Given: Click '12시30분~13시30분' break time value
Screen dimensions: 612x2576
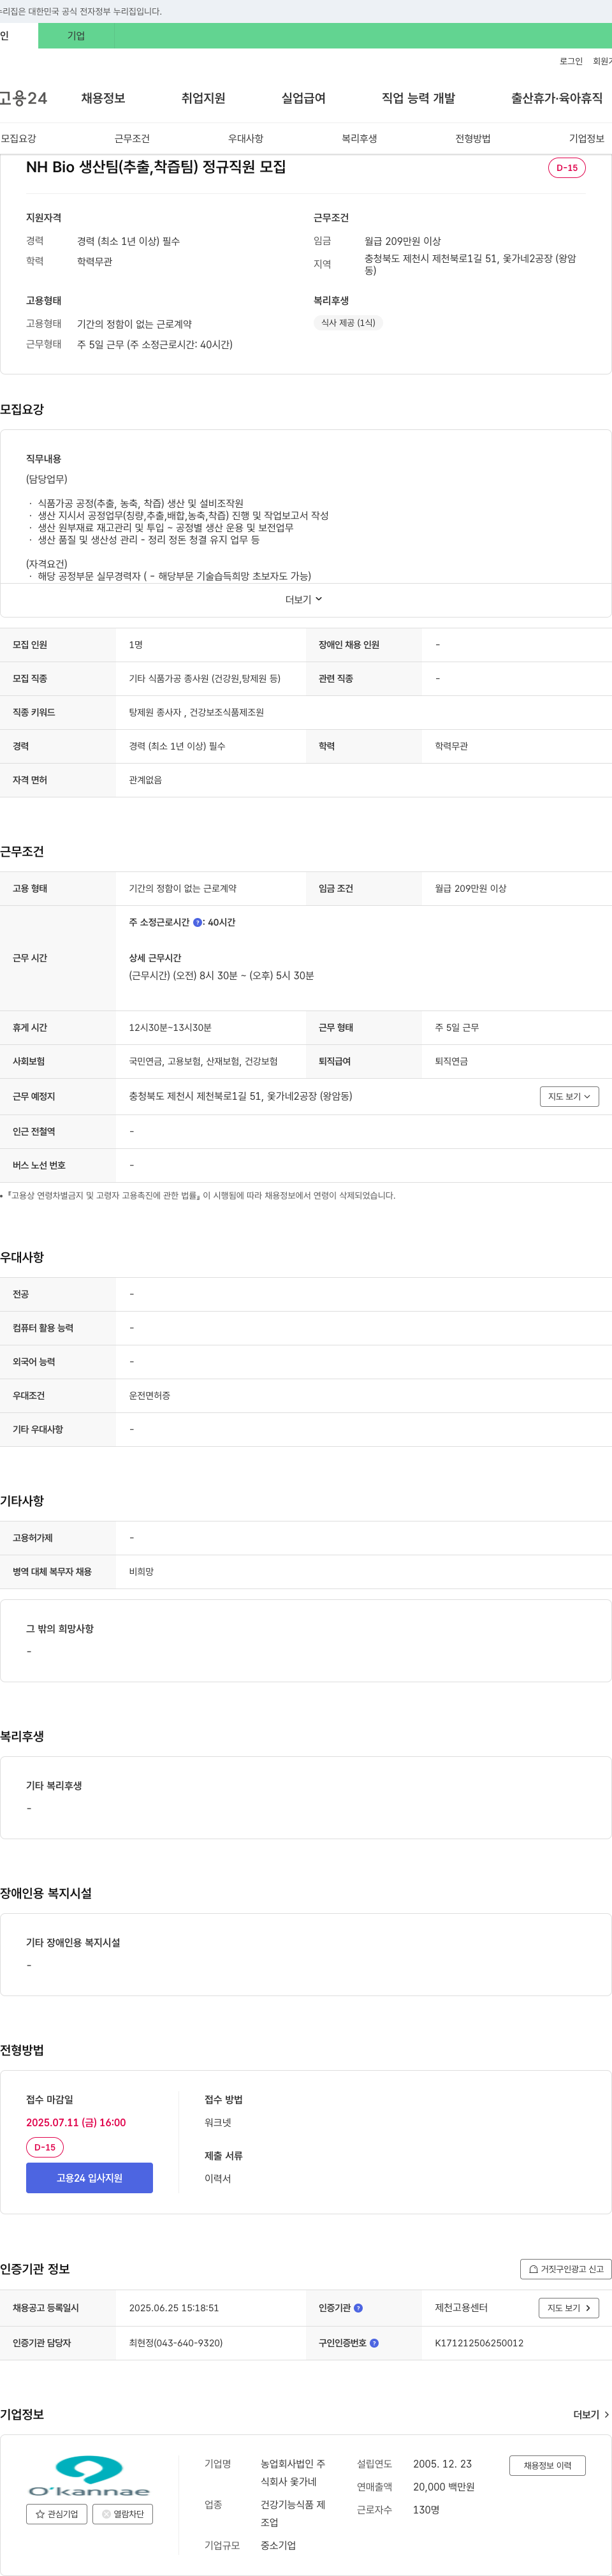Looking at the screenshot, I should point(170,1028).
